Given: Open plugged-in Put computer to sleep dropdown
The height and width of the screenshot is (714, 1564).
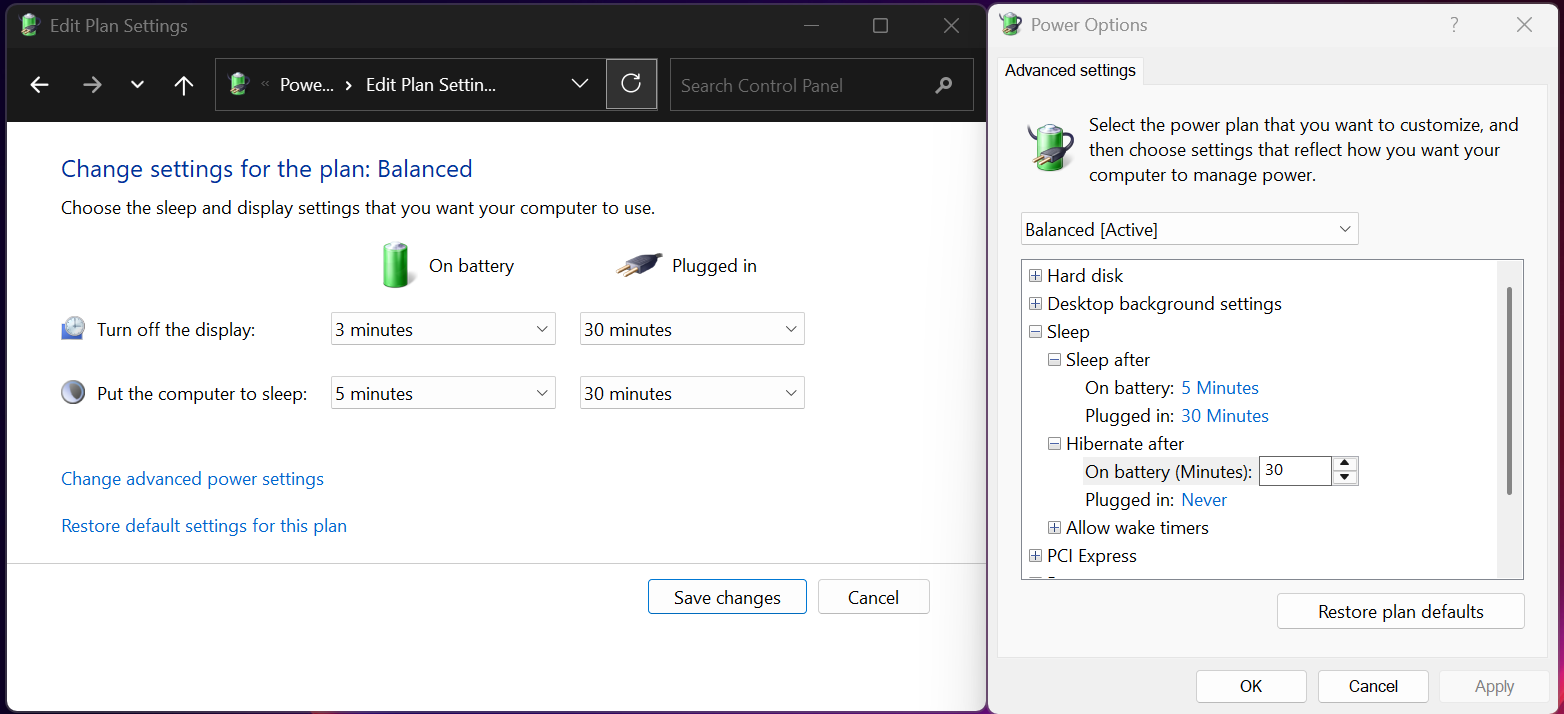Looking at the screenshot, I should click(692, 393).
